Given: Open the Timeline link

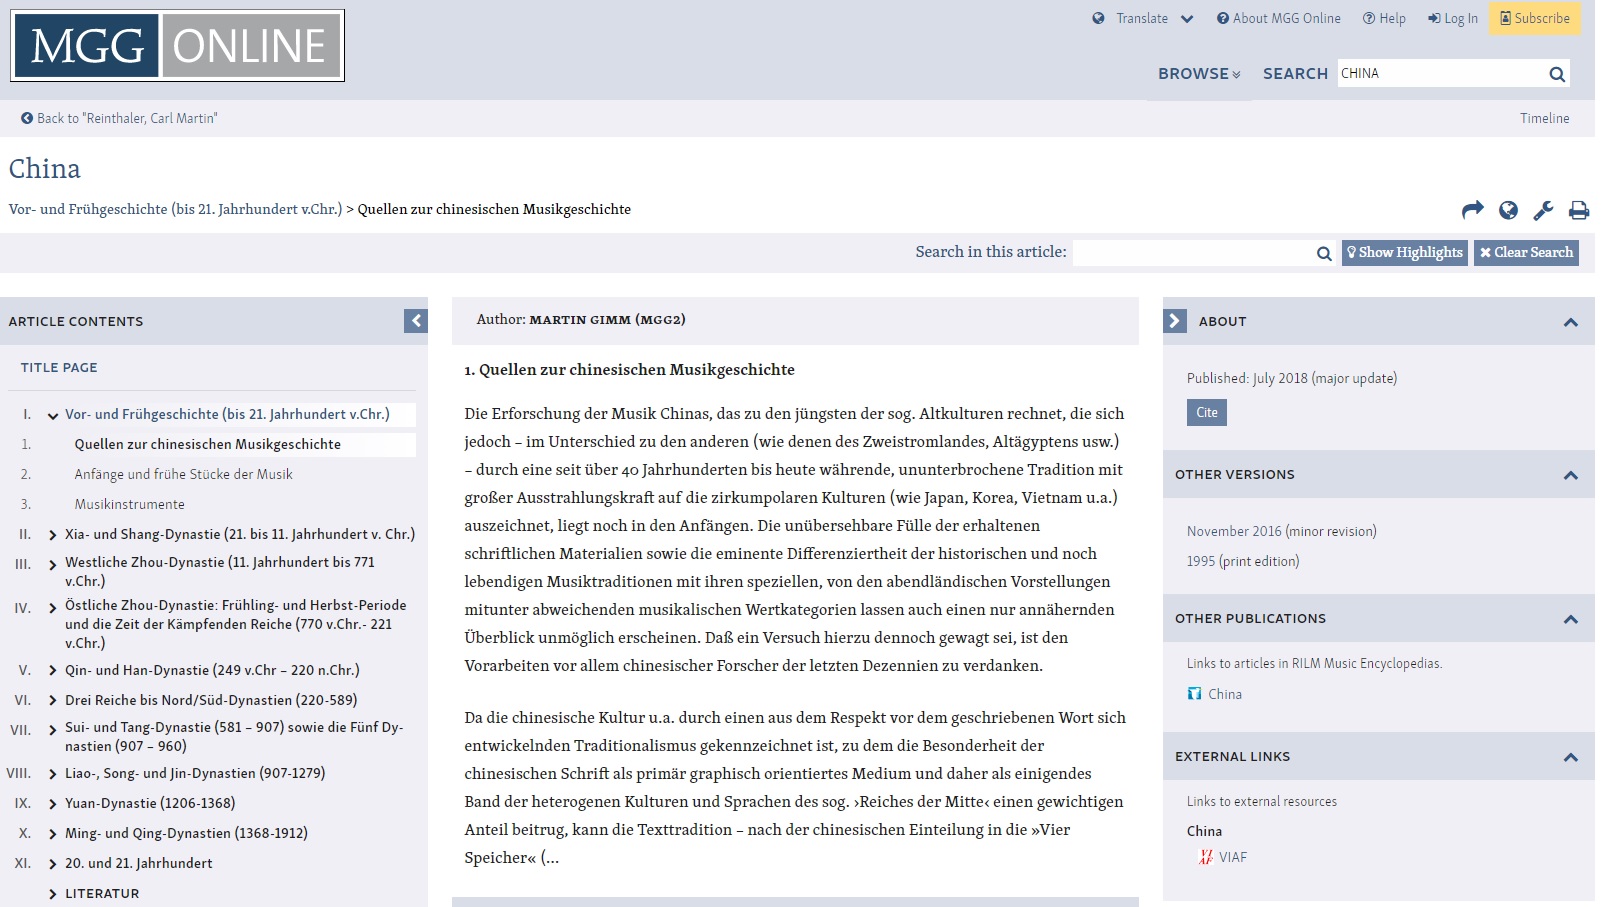Looking at the screenshot, I should point(1545,118).
